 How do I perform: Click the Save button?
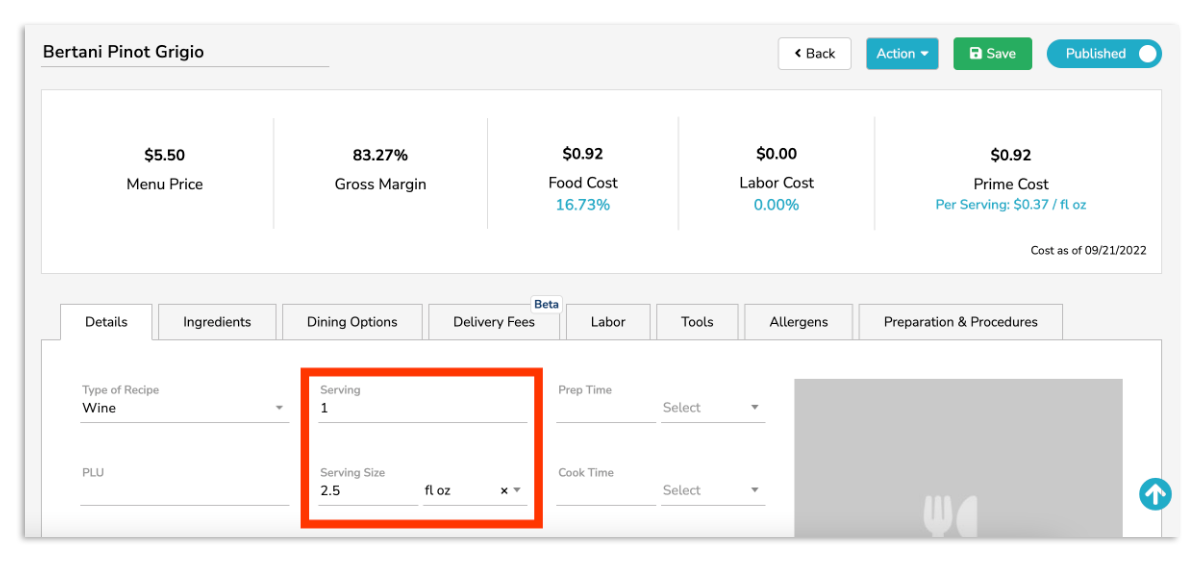pos(992,54)
